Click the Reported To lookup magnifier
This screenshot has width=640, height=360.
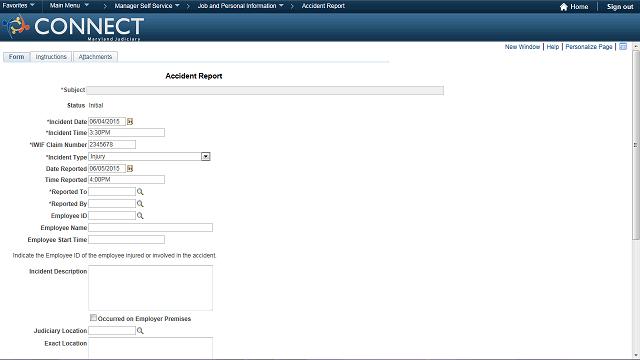(140, 192)
